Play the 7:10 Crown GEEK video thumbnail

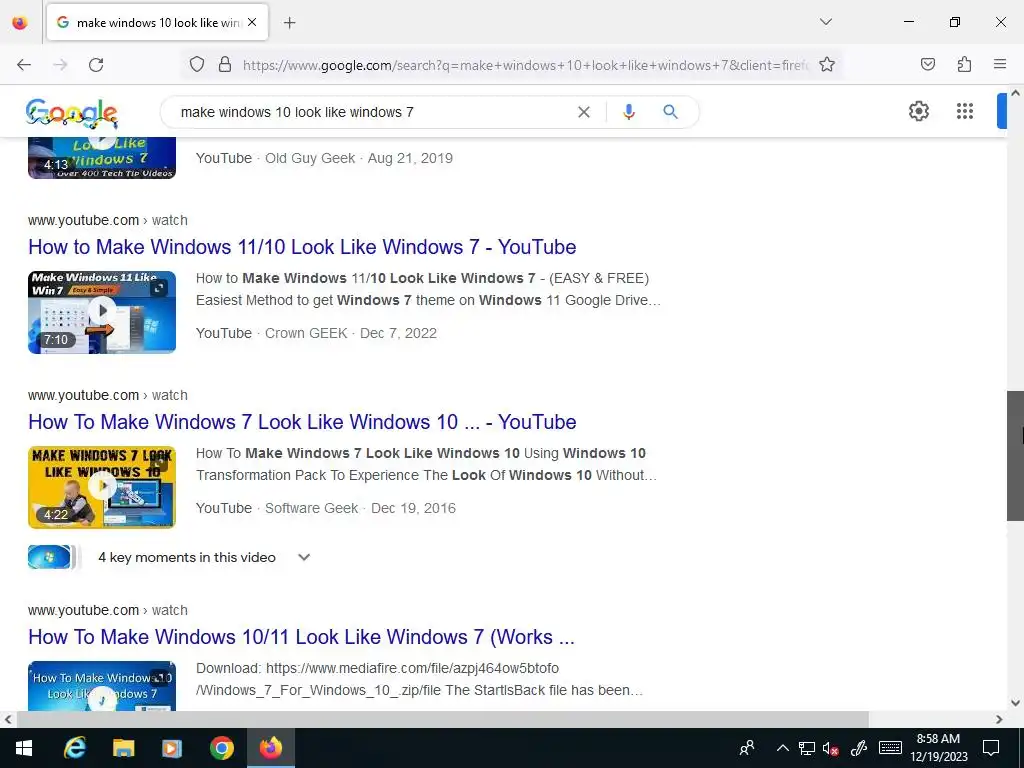pyautogui.click(x=102, y=312)
